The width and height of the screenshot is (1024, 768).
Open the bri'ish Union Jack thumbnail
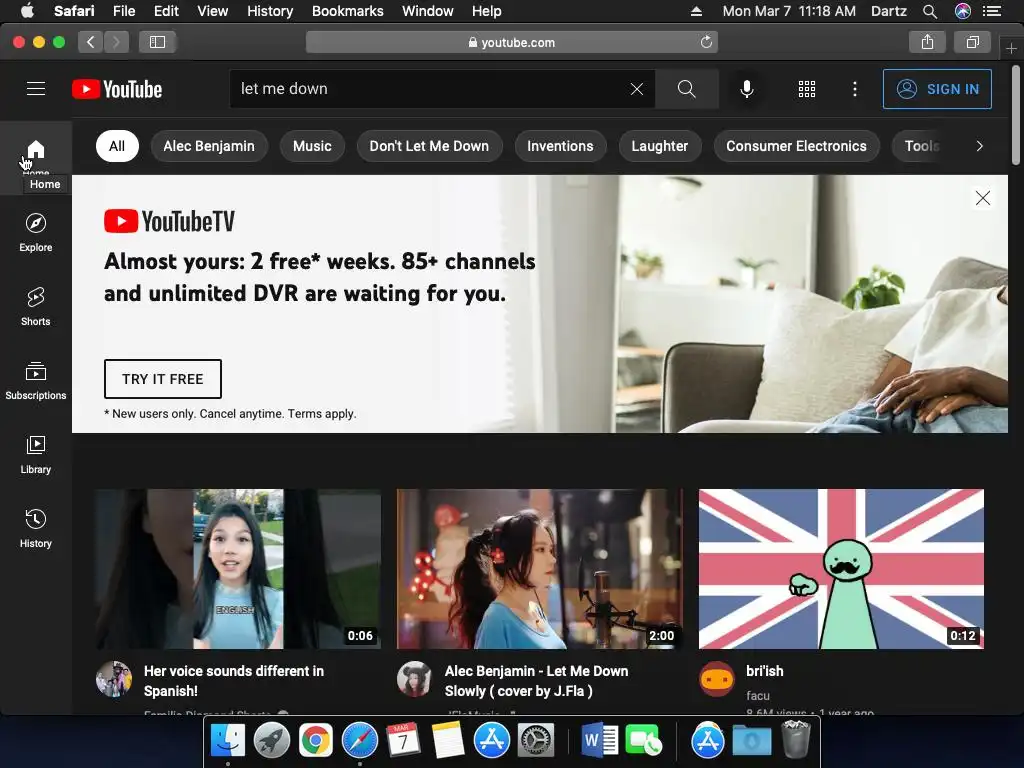click(x=841, y=569)
